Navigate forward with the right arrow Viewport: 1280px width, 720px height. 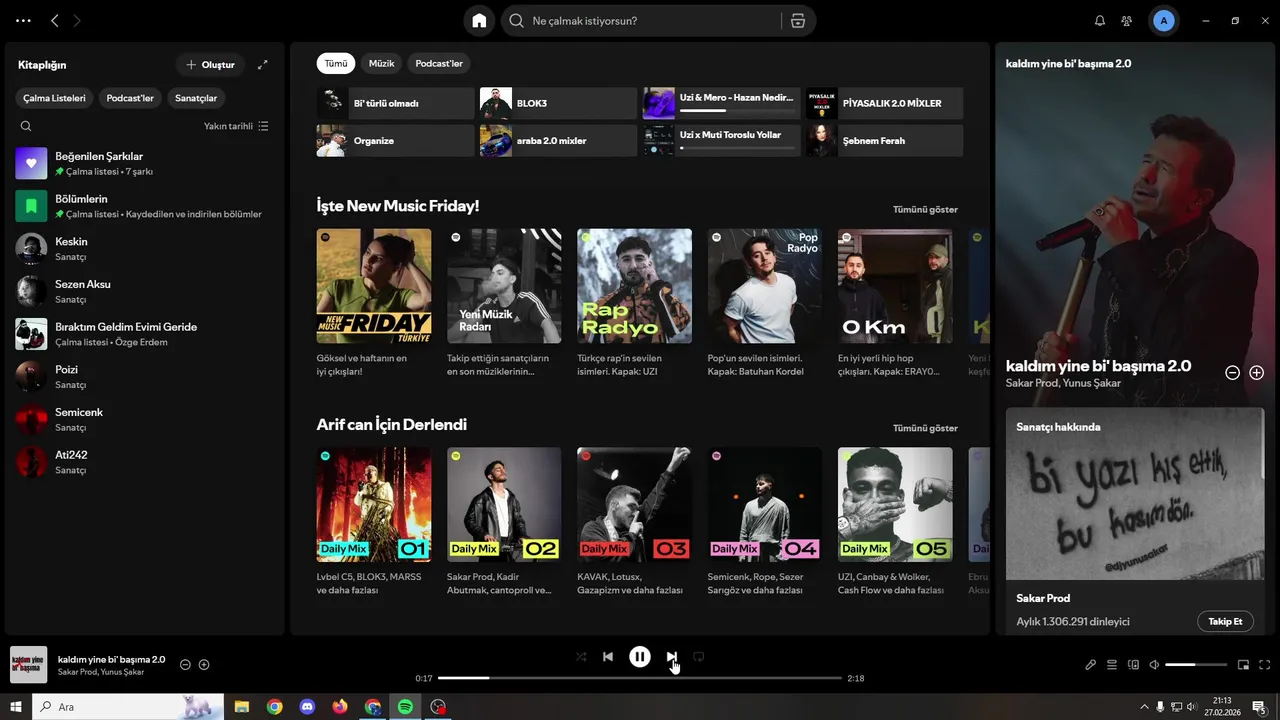[77, 21]
